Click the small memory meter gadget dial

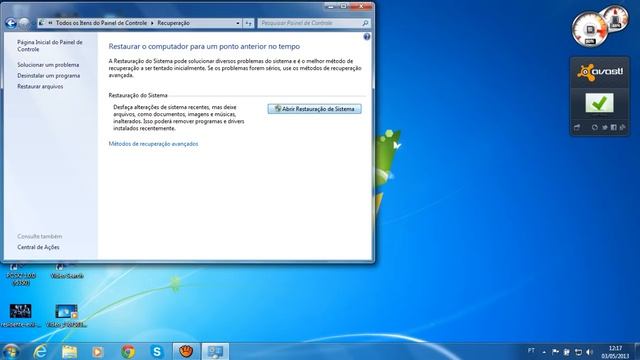pyautogui.click(x=616, y=18)
